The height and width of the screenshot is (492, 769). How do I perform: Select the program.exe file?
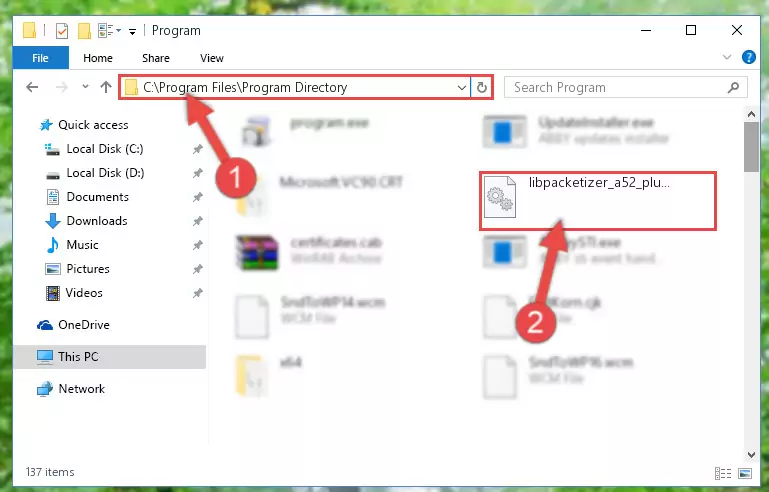coord(307,131)
